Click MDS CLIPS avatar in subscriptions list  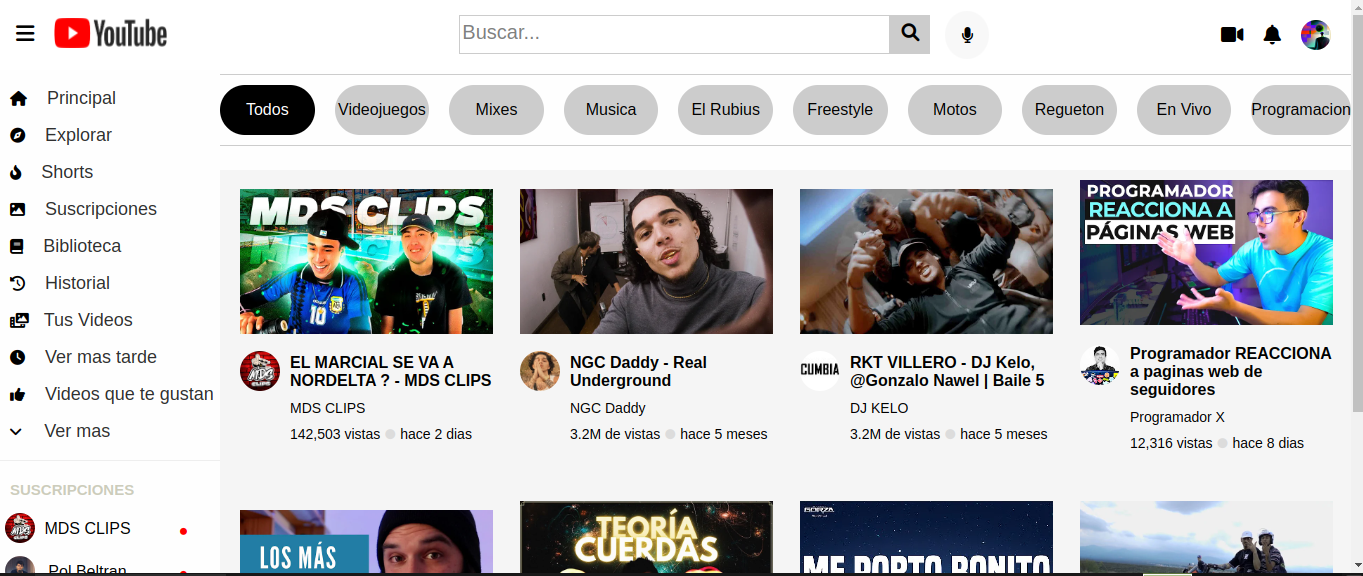20,528
